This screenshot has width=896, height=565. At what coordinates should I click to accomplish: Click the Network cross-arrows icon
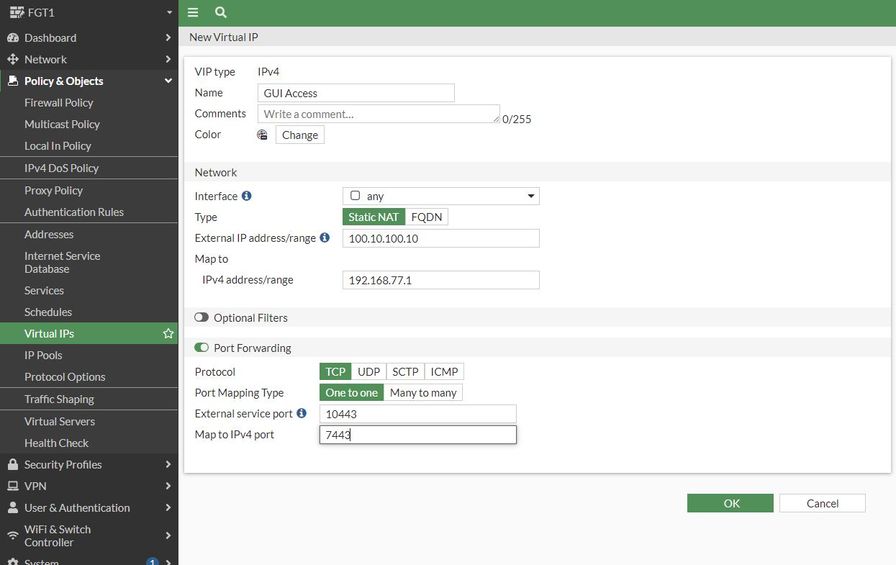13,59
